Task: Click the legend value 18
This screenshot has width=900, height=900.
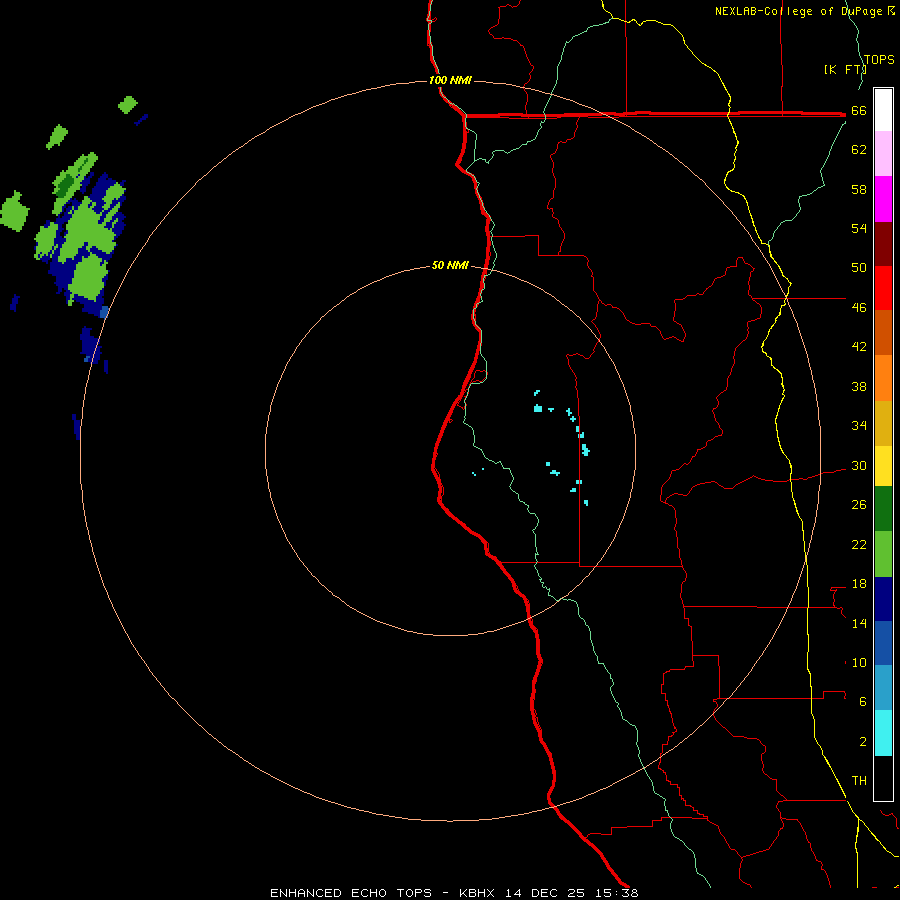Action: coord(859,584)
